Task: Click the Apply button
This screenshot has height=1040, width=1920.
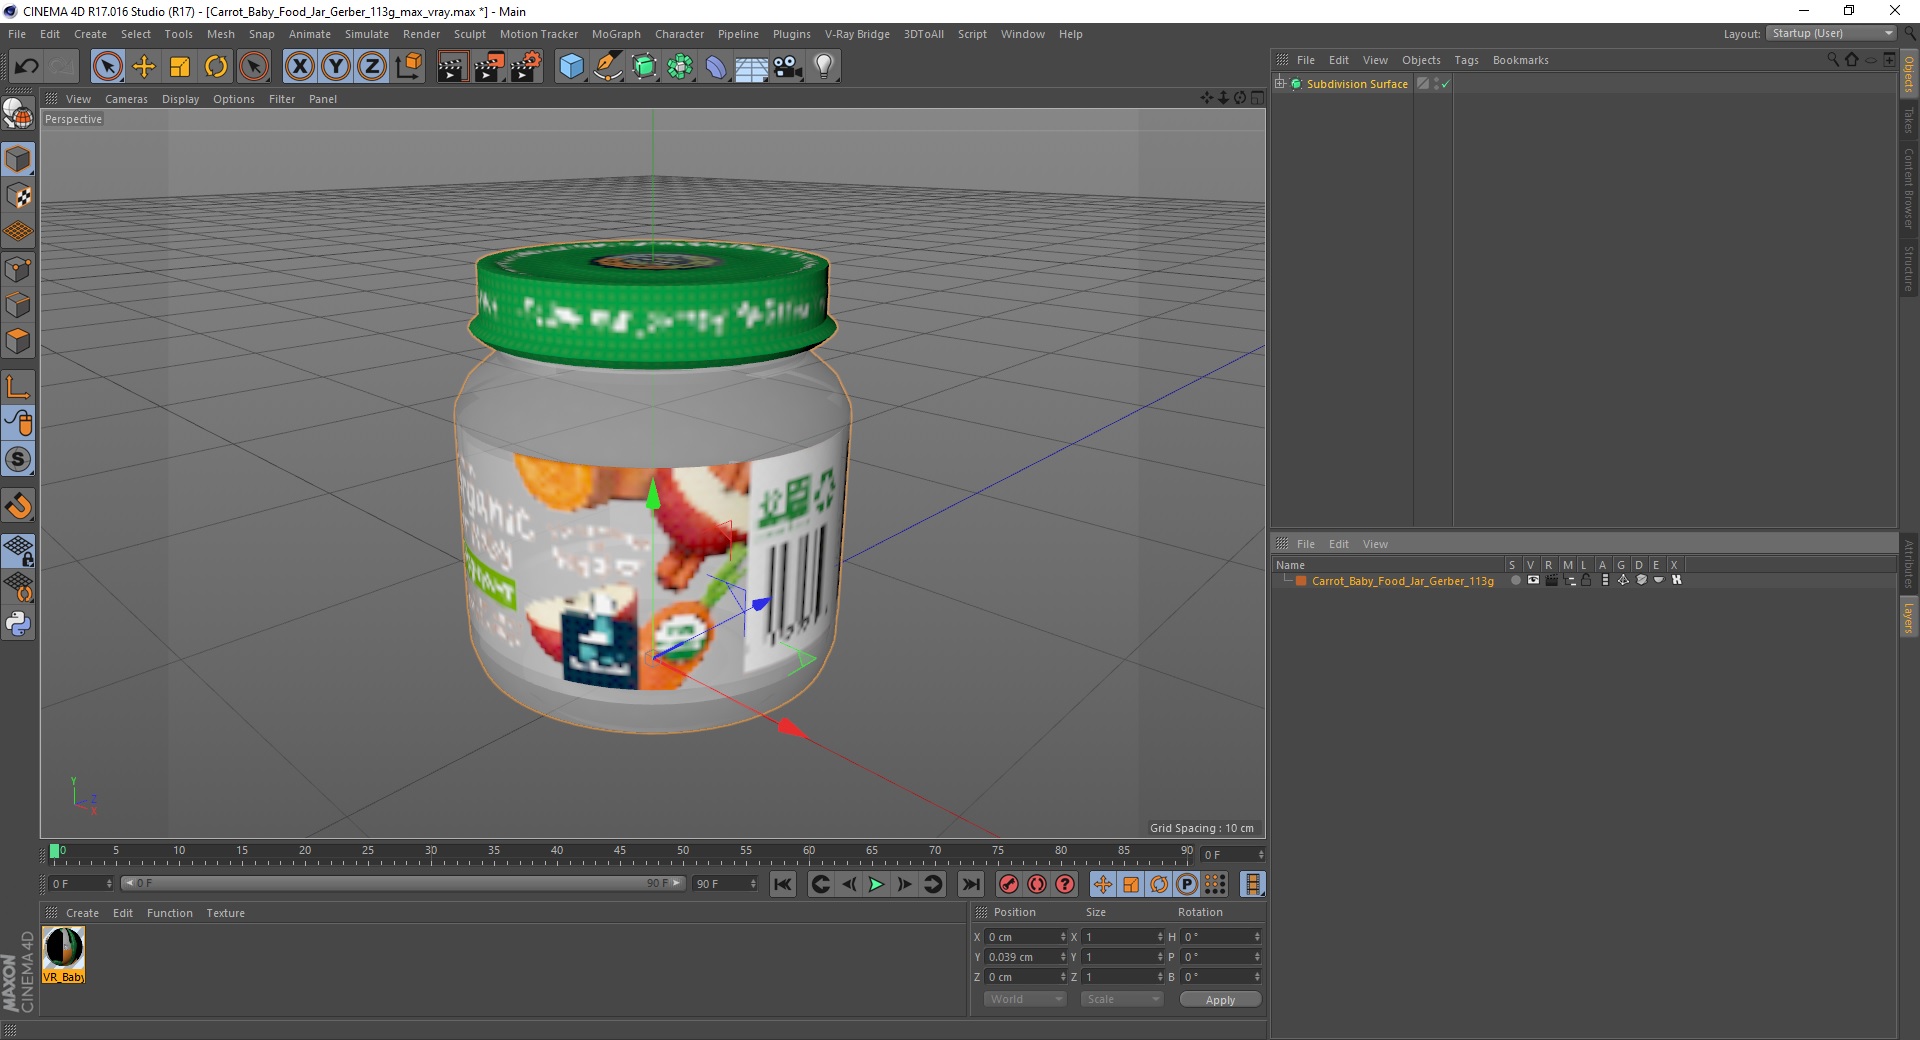Action: (1220, 1000)
